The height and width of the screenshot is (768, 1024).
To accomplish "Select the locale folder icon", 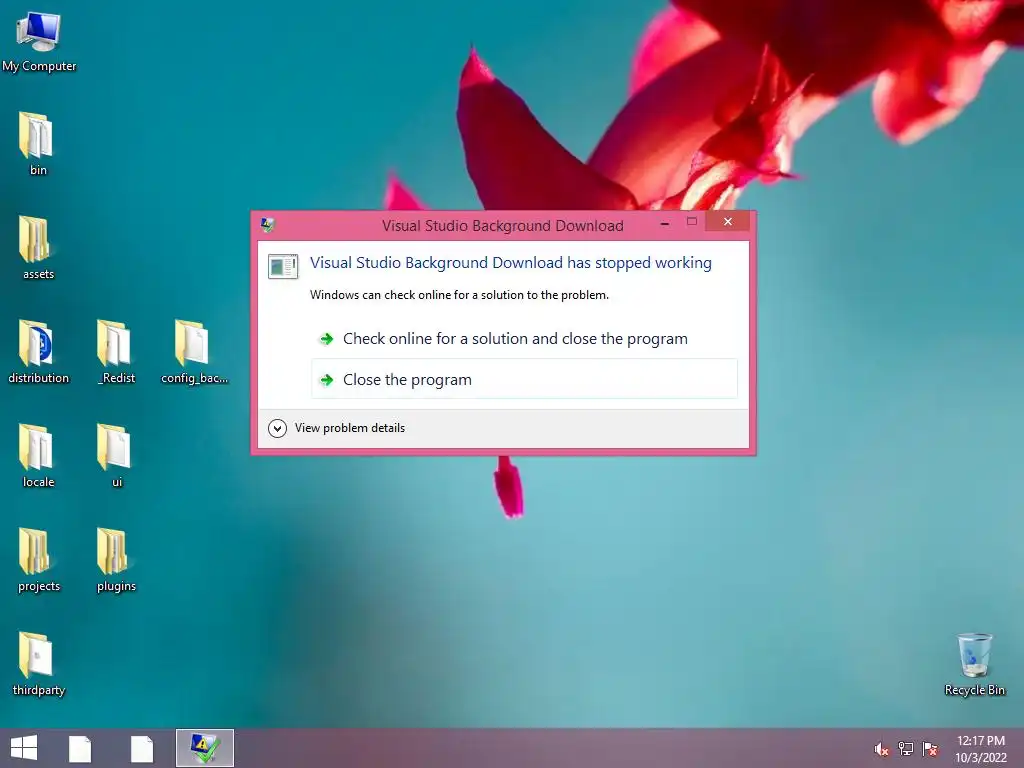I will click(37, 456).
